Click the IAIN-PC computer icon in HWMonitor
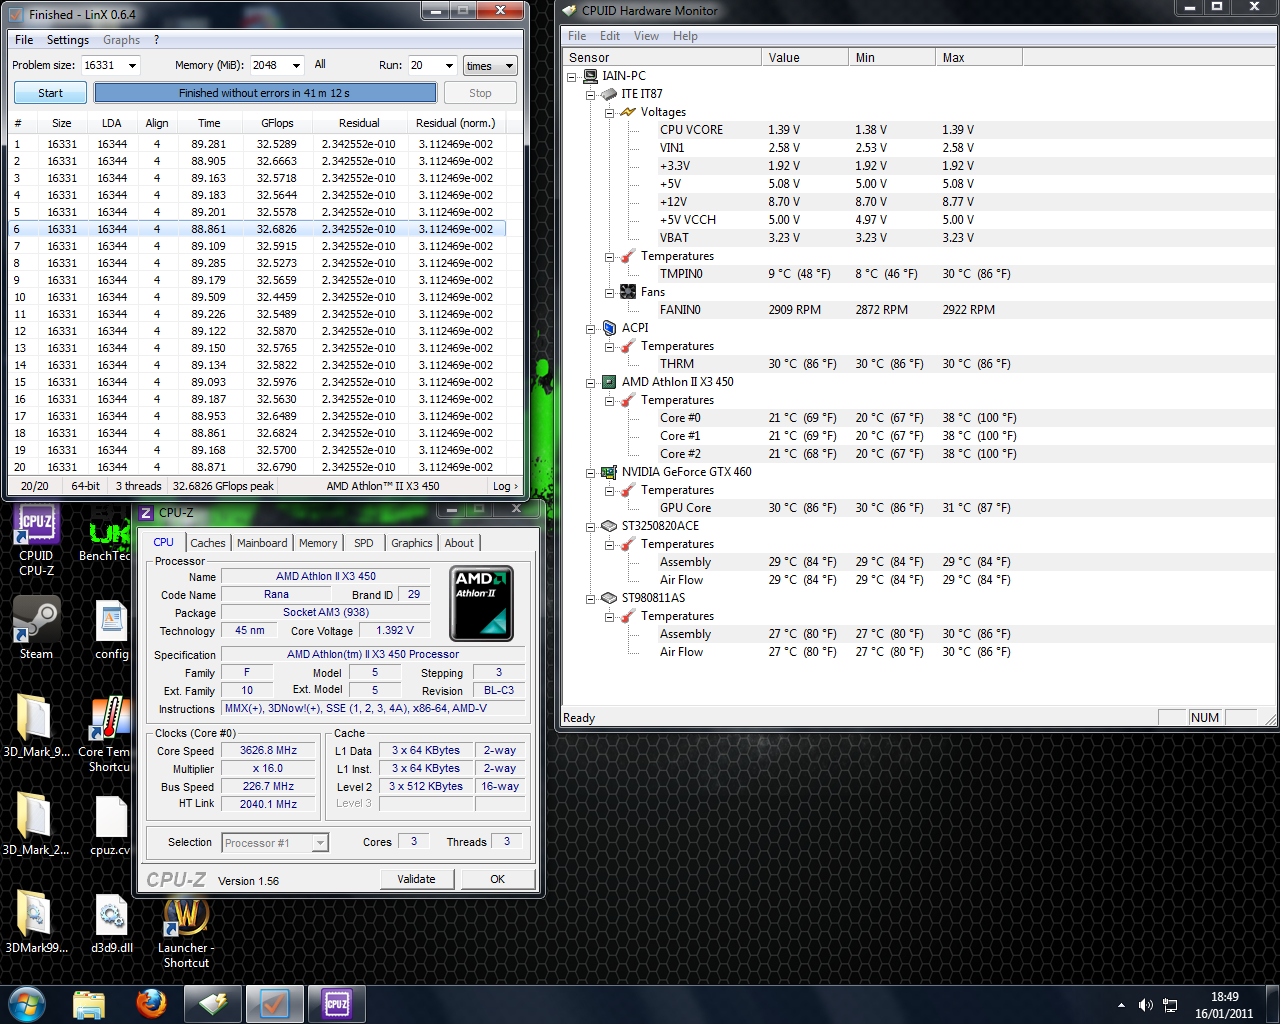 (590, 76)
